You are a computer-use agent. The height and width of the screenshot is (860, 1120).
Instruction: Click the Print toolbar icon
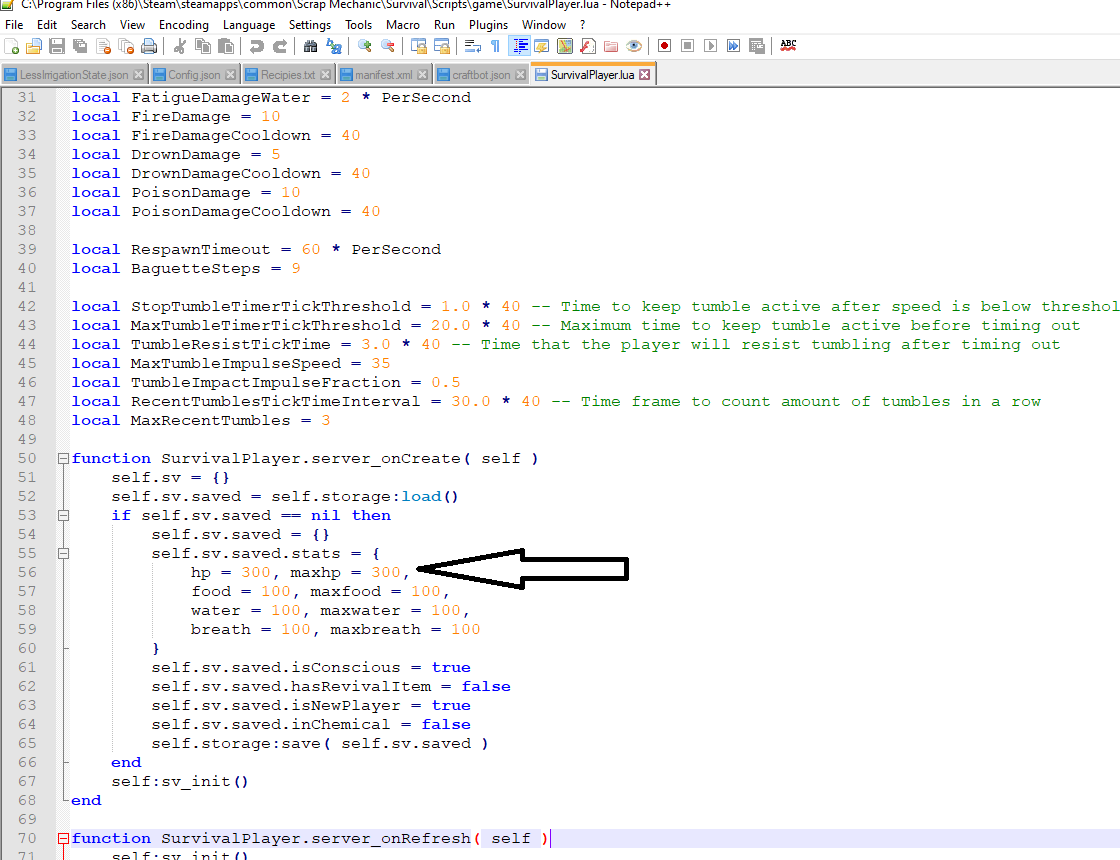coord(149,46)
